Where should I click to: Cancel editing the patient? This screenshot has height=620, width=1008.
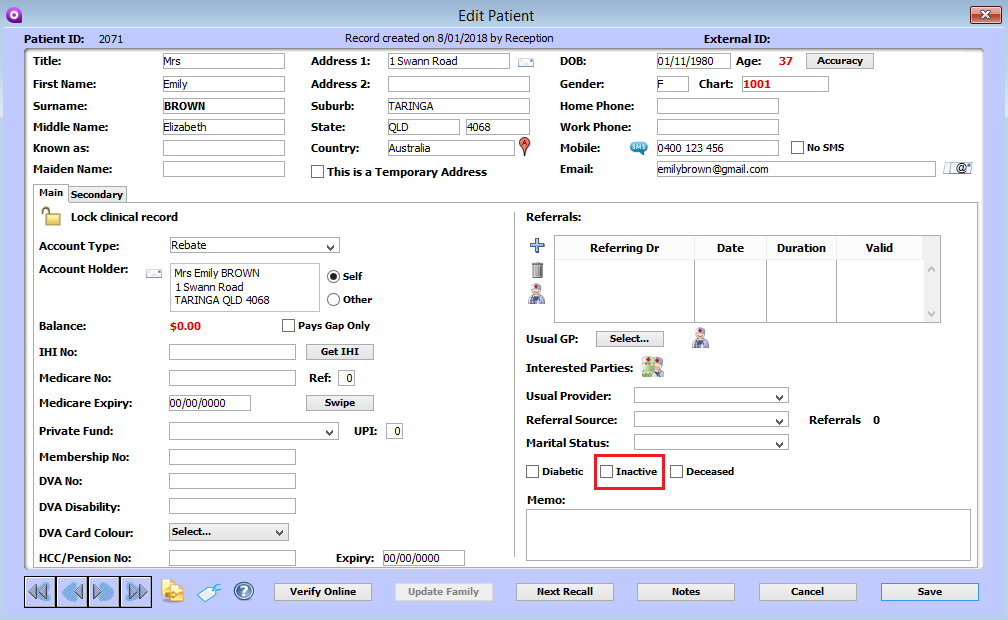(807, 592)
